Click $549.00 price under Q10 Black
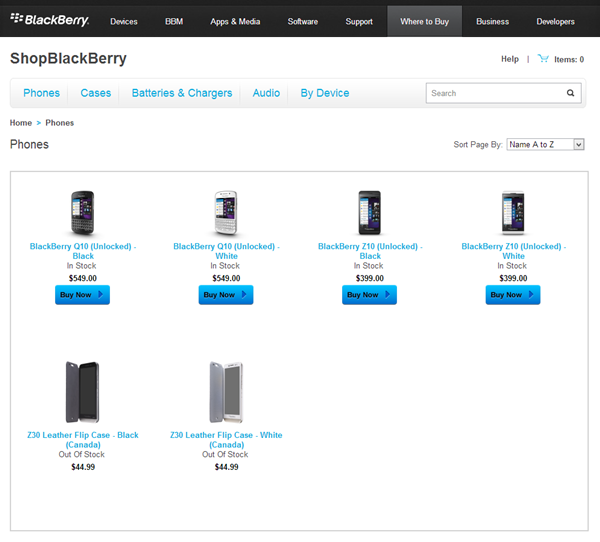The image size is (600, 542). point(83,278)
